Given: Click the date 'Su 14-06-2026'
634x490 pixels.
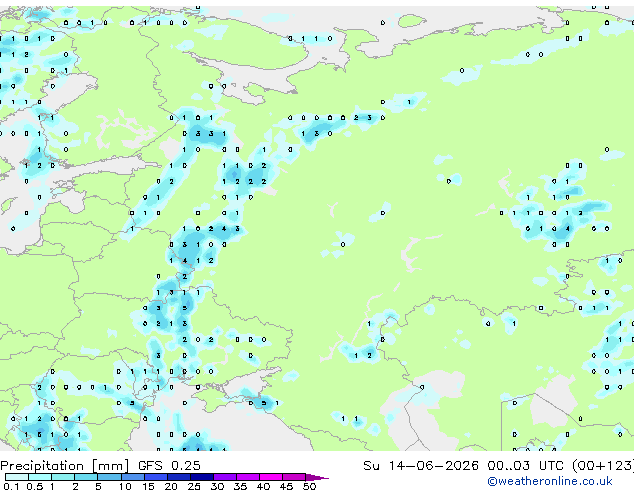Looking at the screenshot, I should [421, 466].
